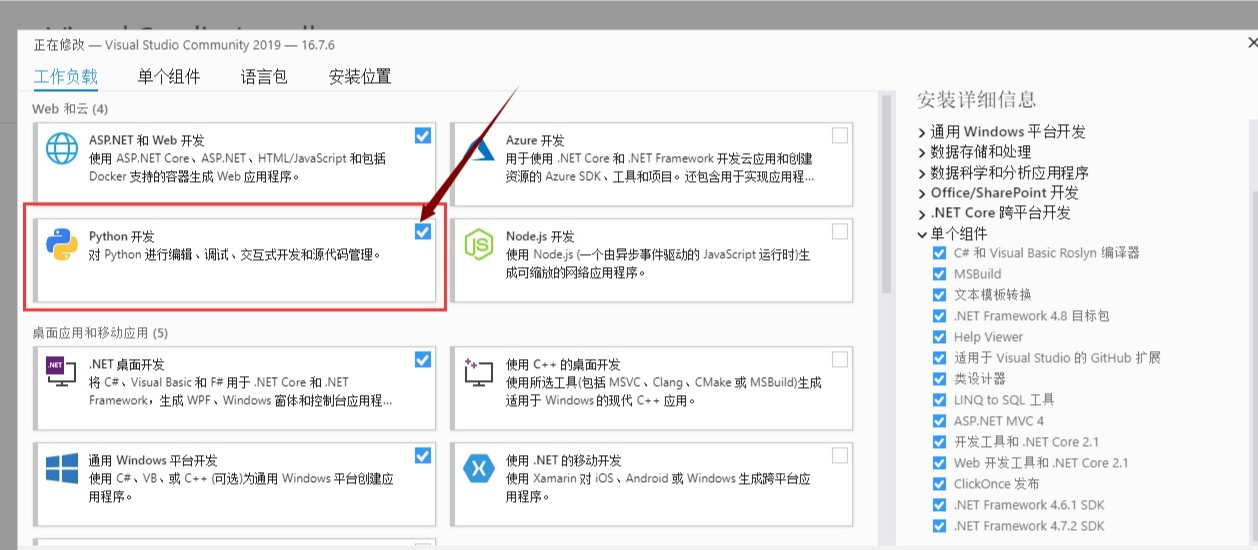Viewport: 1258px width, 550px height.
Task: Select the Azure 开发 workload title
Action: [x=535, y=141]
